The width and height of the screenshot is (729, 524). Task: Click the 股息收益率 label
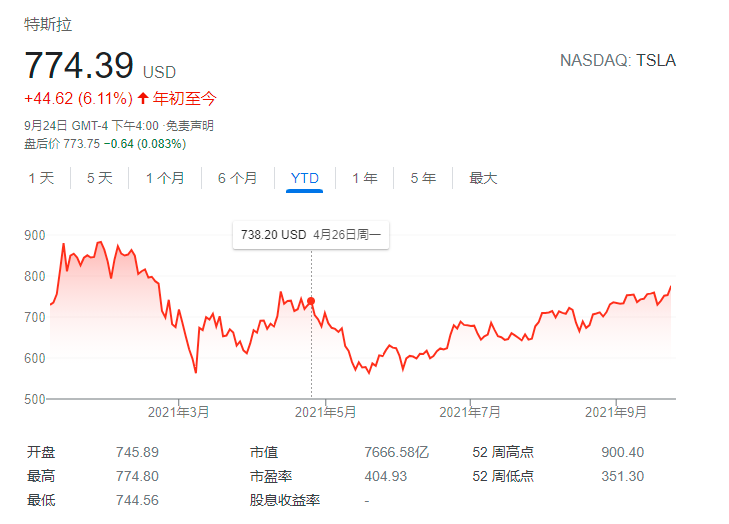[285, 501]
